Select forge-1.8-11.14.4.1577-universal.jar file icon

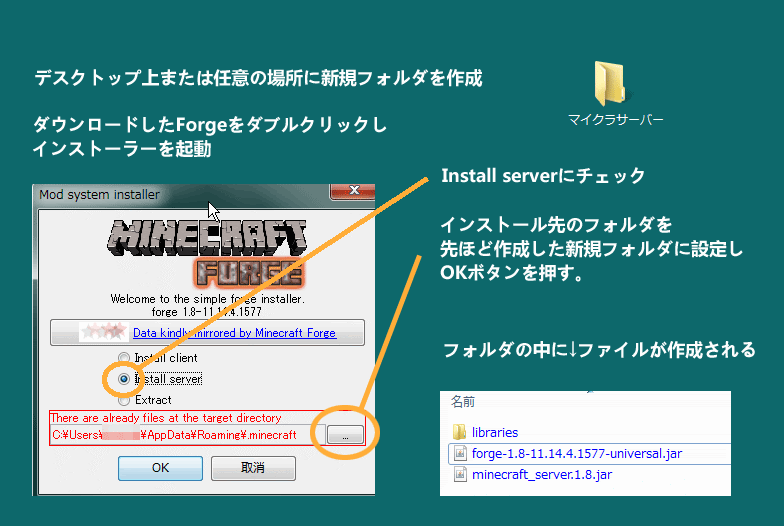[460, 454]
